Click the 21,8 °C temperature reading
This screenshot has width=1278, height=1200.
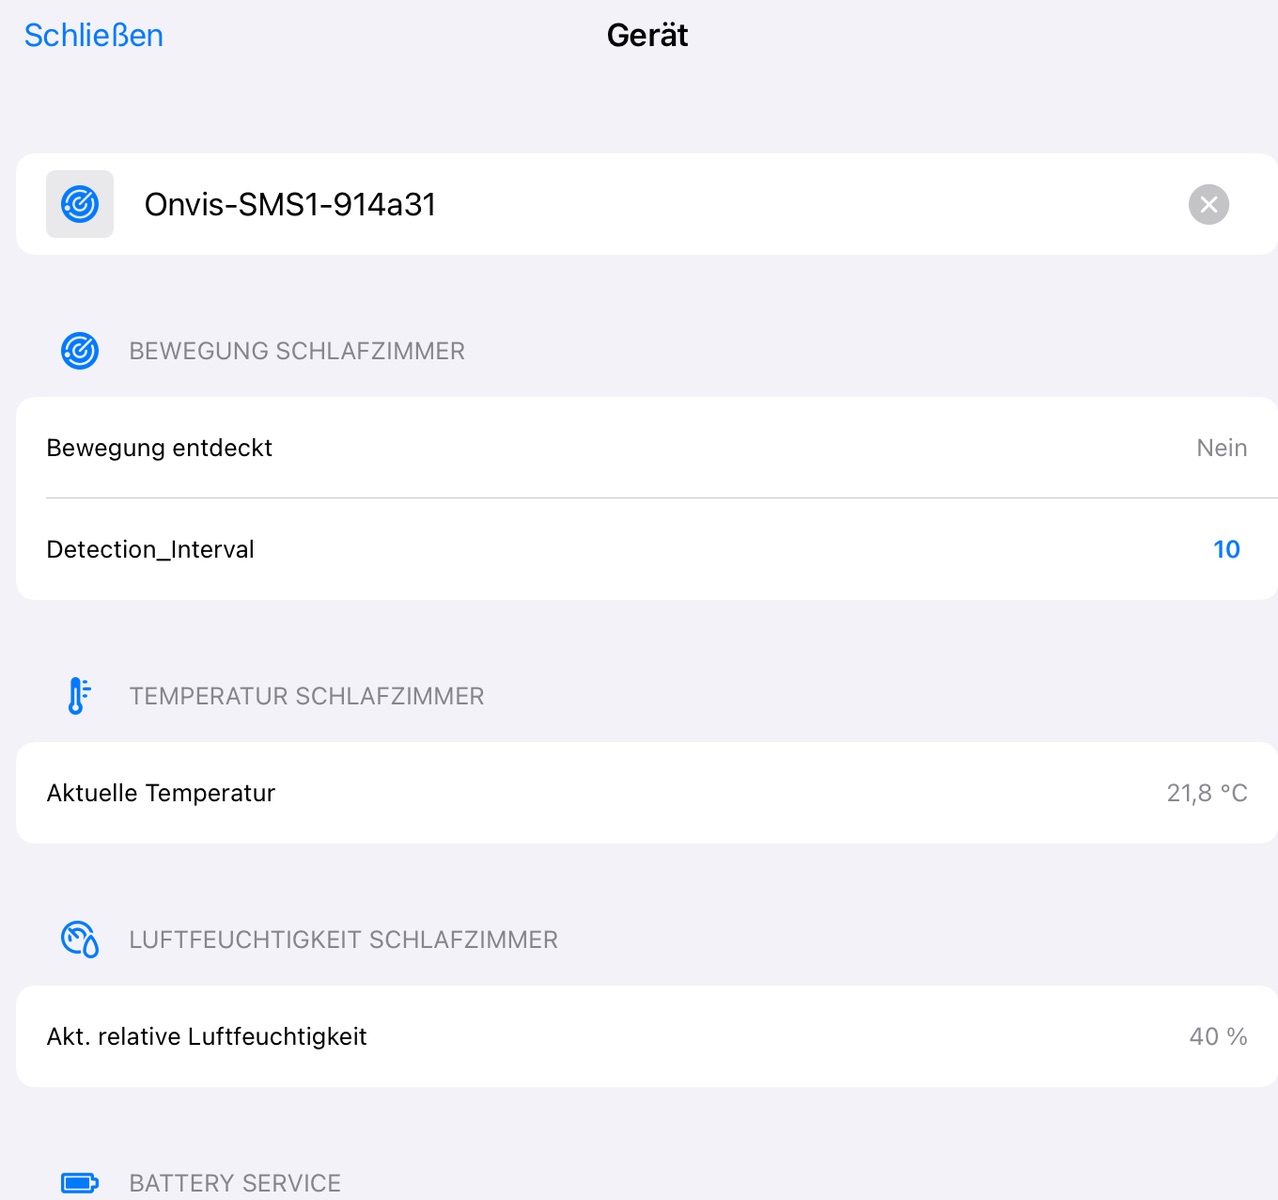click(1206, 793)
